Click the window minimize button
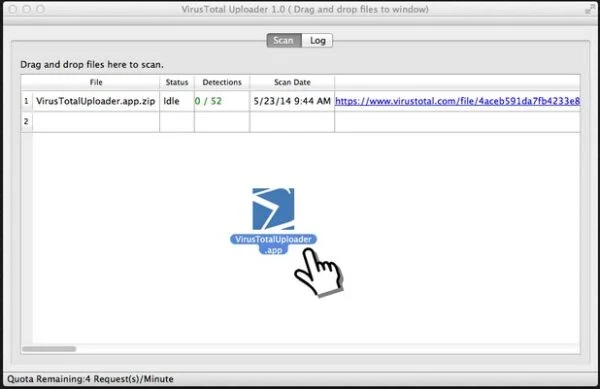 click(x=26, y=9)
